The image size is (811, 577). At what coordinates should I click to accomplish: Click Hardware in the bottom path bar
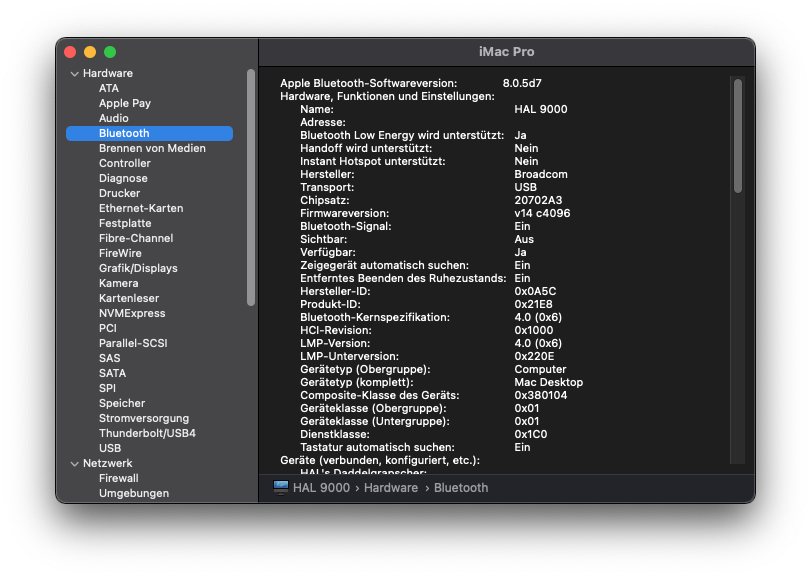(390, 488)
